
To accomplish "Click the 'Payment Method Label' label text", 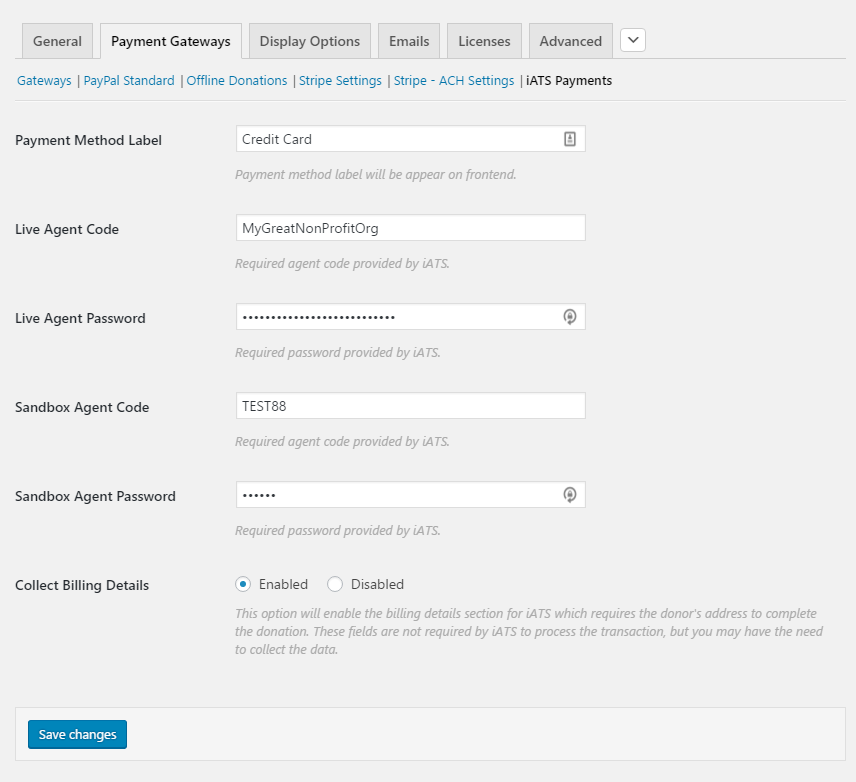I will pos(88,140).
